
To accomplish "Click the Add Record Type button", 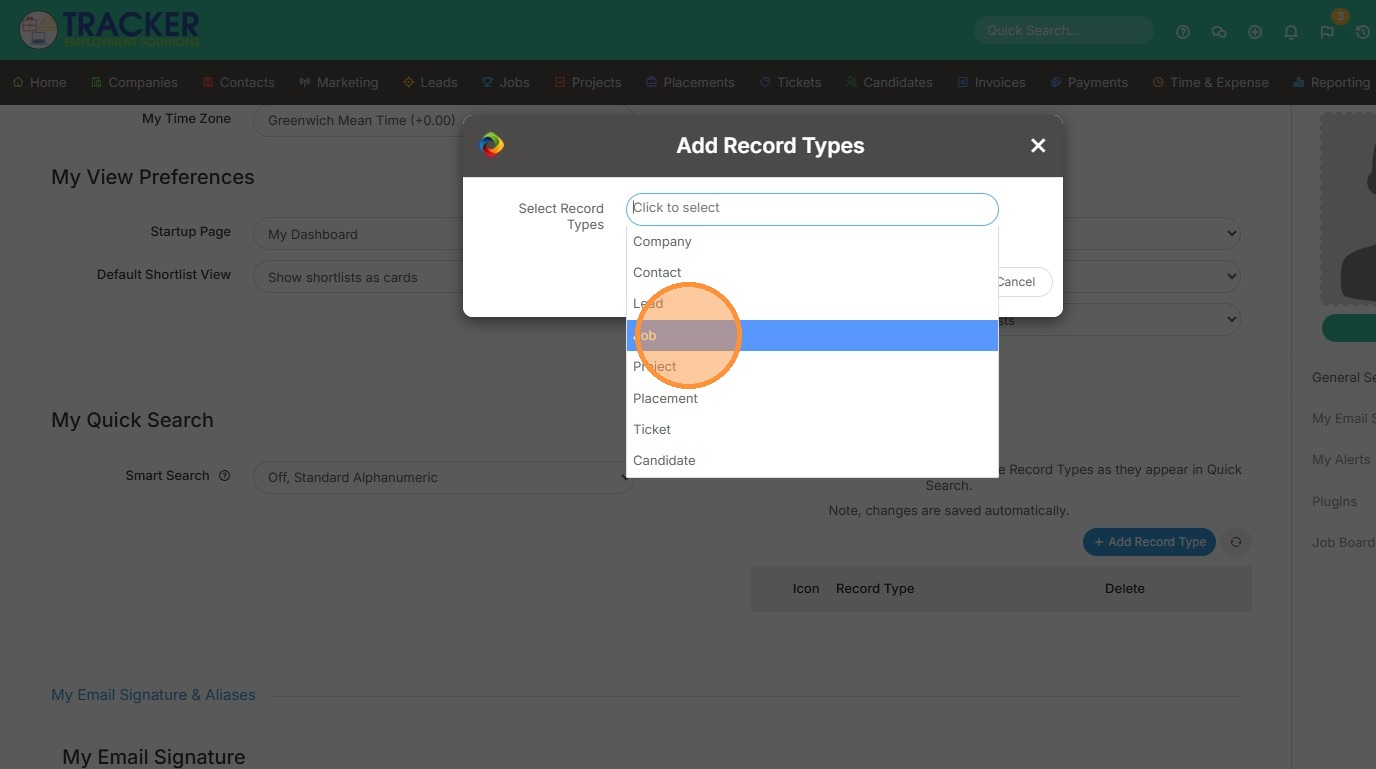I will click(x=1149, y=542).
